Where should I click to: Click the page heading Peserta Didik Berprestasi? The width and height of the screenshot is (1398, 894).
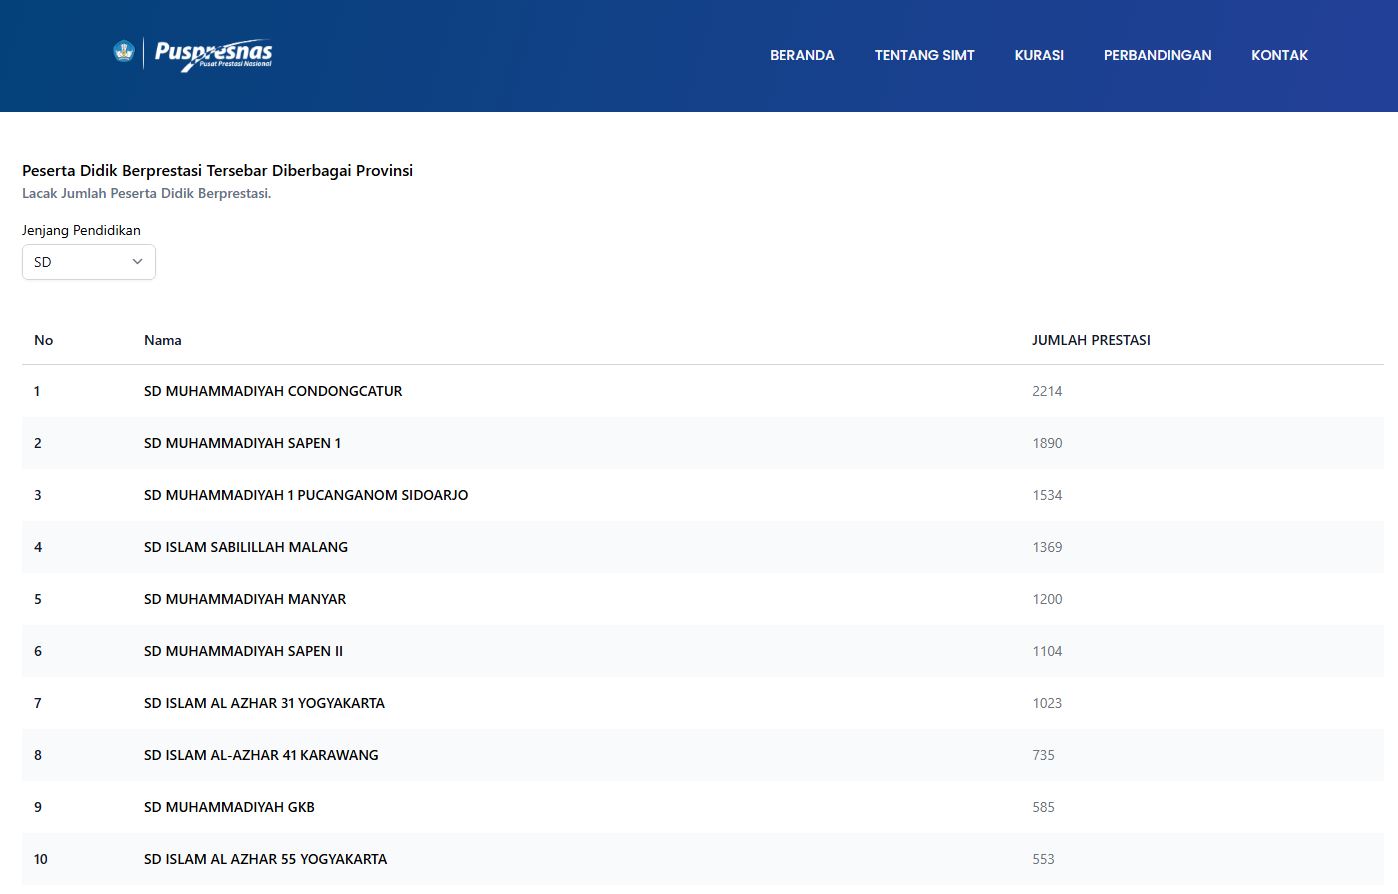coord(217,170)
